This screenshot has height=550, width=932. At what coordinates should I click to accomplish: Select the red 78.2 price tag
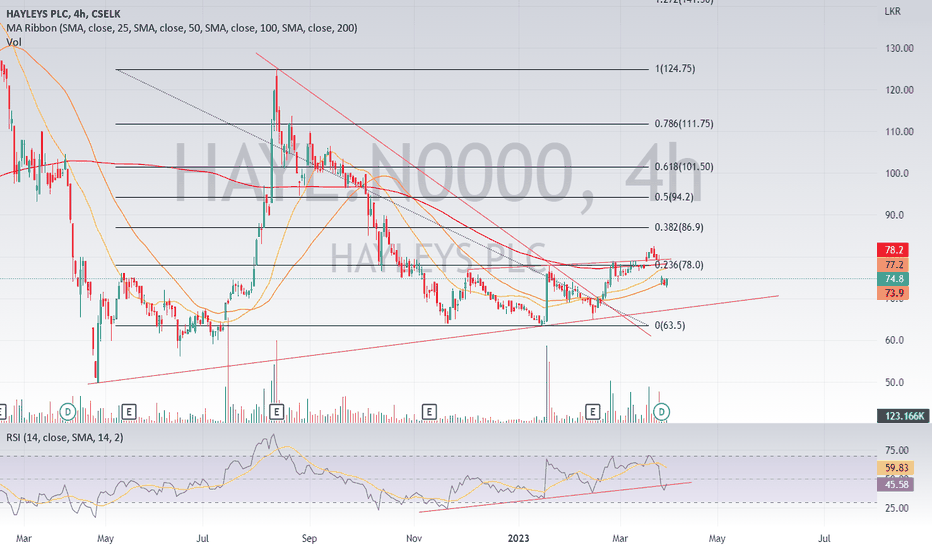coord(893,250)
